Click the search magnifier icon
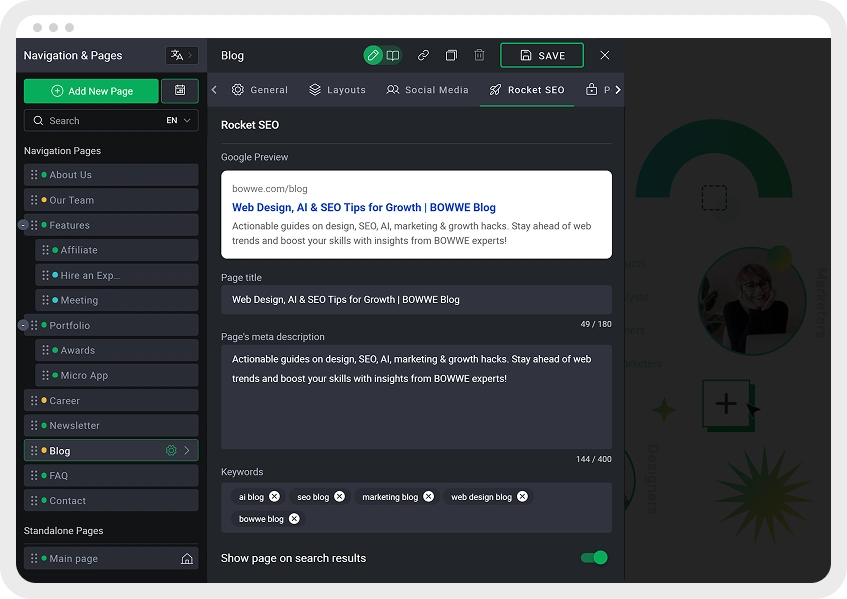The height and width of the screenshot is (599, 847). pyautogui.click(x=38, y=120)
